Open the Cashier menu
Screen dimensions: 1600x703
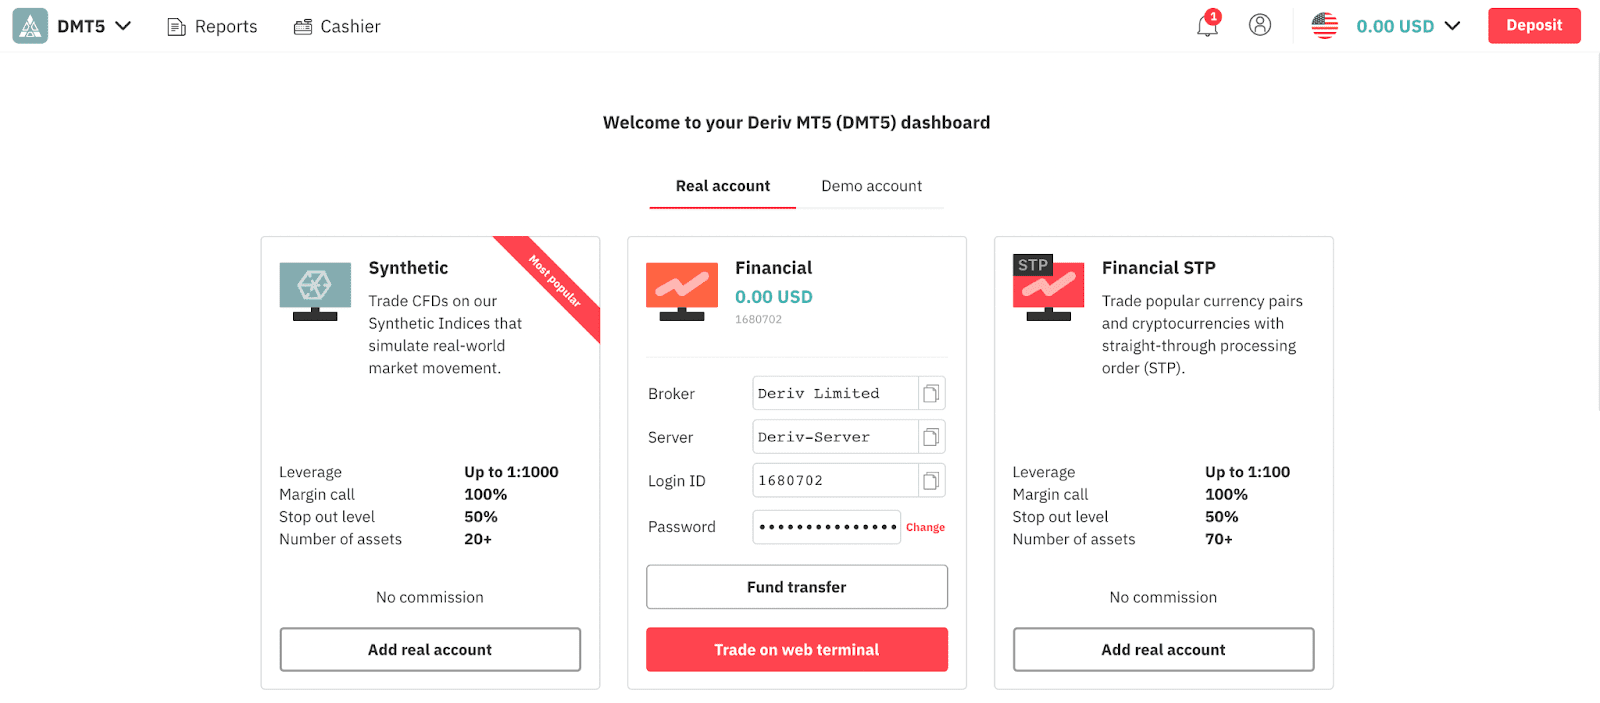[337, 27]
